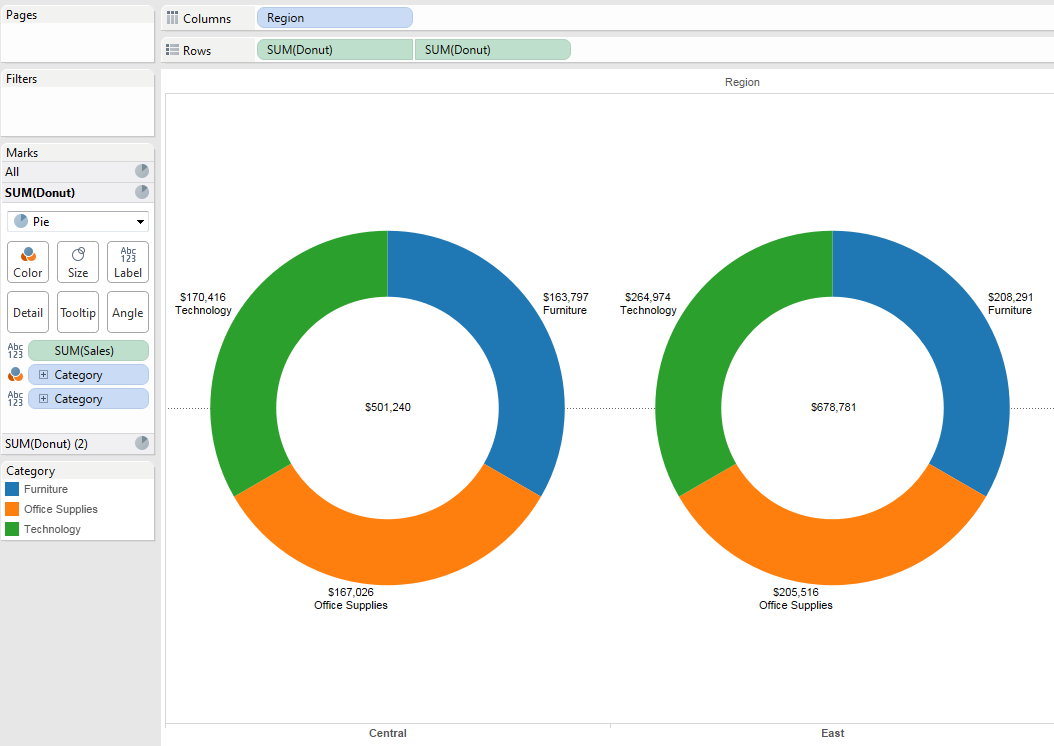Viewport: 1054px width, 746px height.
Task: Select the Size button on the Marks card
Action: [77, 262]
